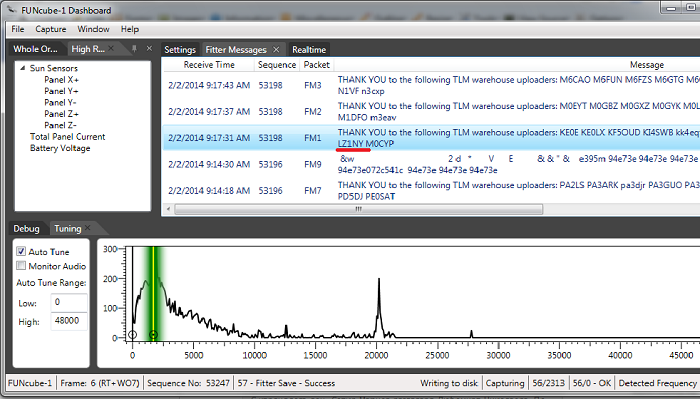Open the Window menu
This screenshot has width=700, height=399.
pos(93,29)
